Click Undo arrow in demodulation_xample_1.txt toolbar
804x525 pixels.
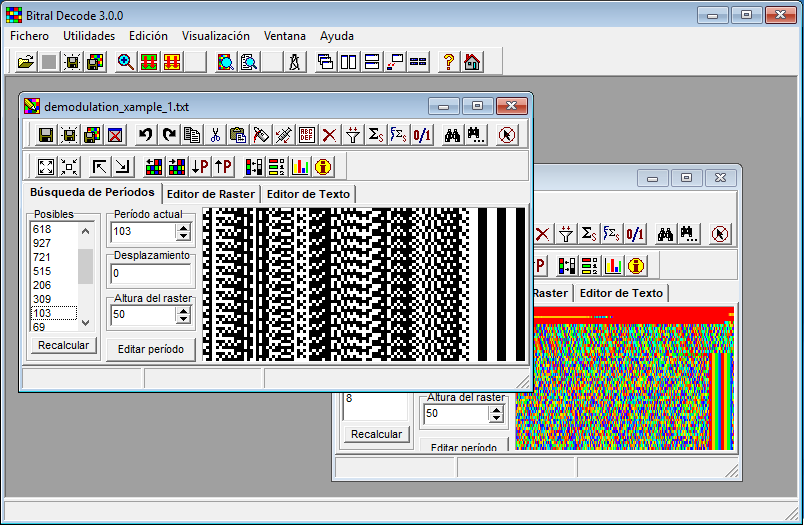146,135
